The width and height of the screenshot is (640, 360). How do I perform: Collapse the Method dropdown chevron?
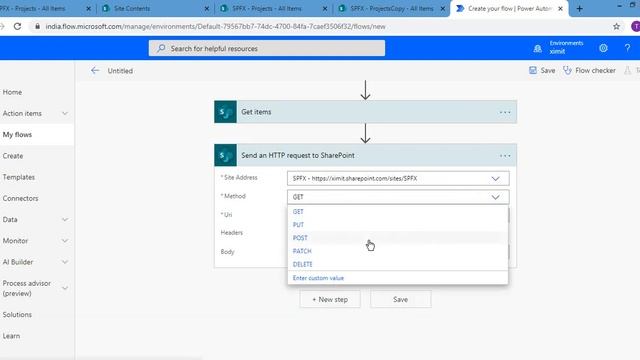point(495,197)
